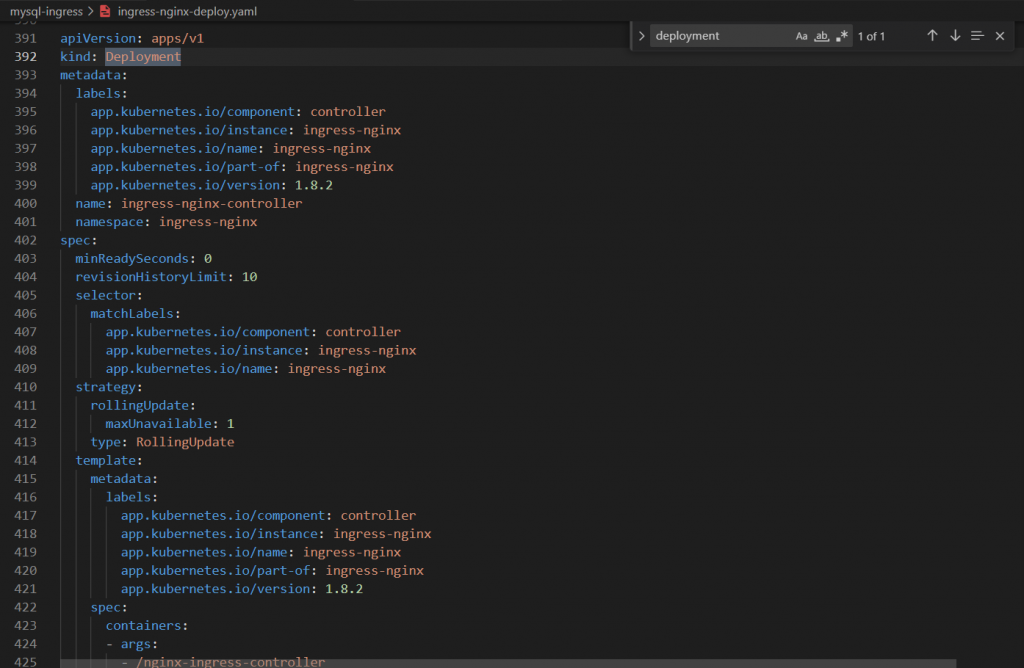1024x668 pixels.
Task: Click 'revisionHistoryLimit' key
Action: [151, 277]
